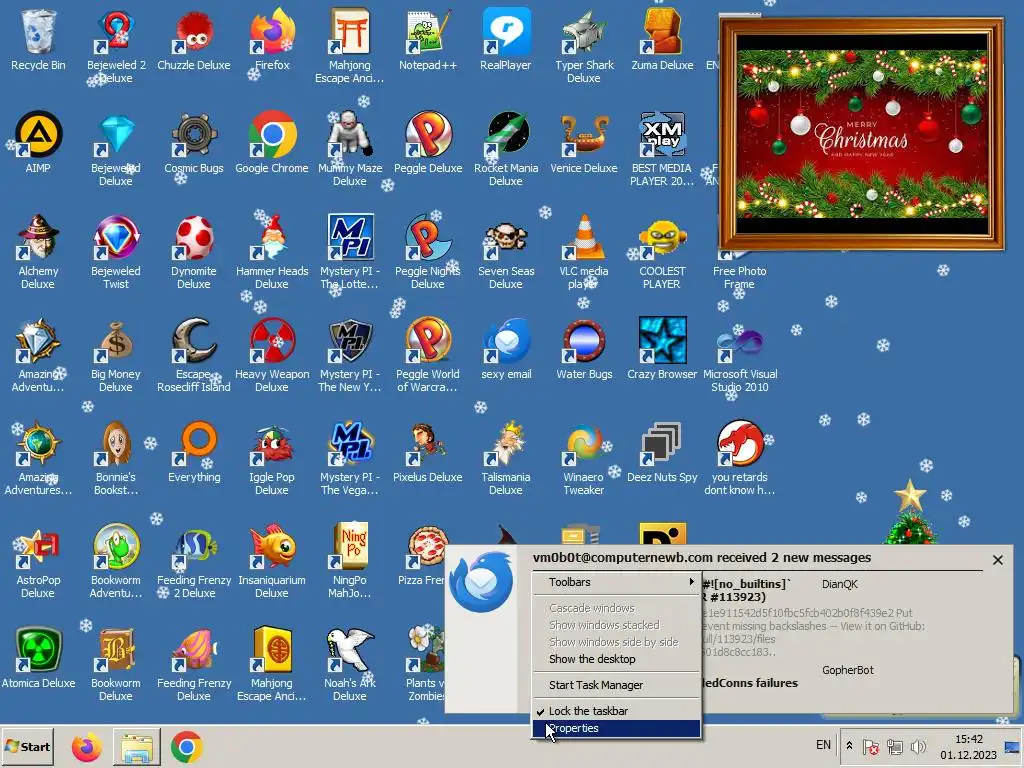Screen dimensions: 1024x768
Task: Open the Recycle Bin desktop icon
Action: (x=38, y=40)
